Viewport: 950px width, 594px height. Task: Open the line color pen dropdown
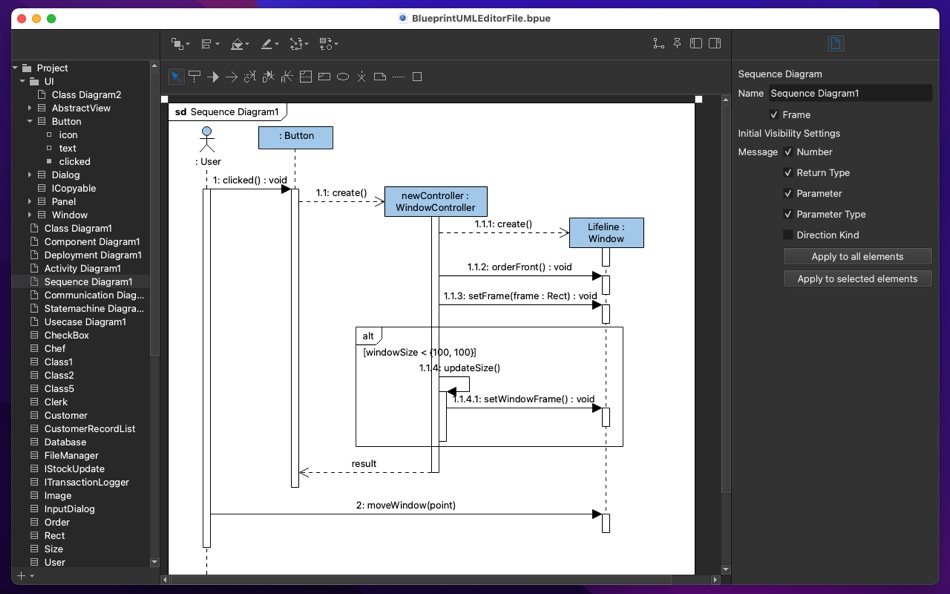(270, 44)
